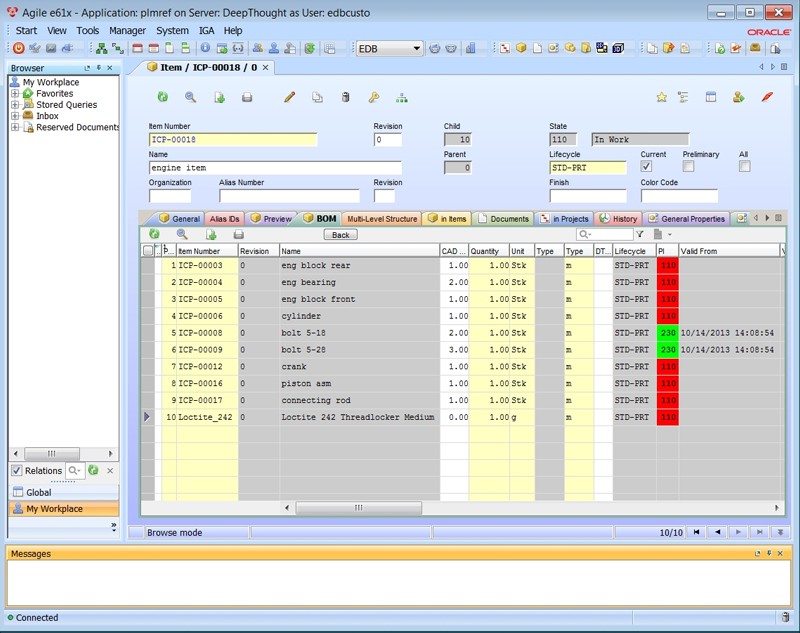The image size is (800, 633).
Task: Click the yellow star favorites icon
Action: [662, 97]
